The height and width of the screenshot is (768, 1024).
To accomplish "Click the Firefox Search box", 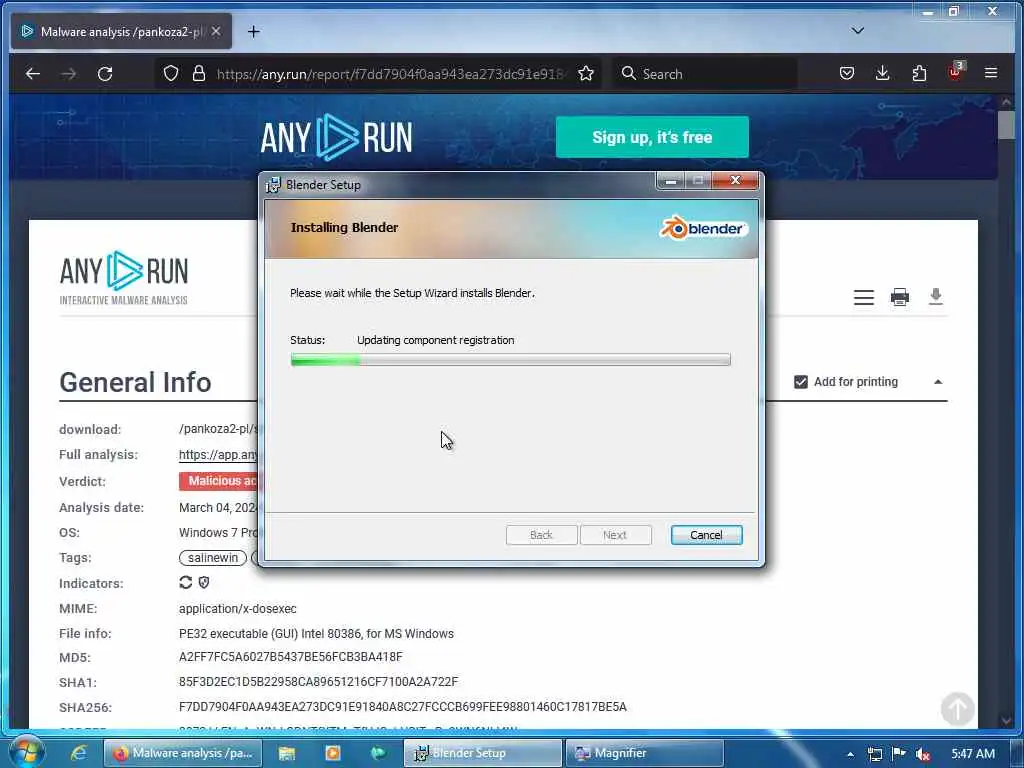I will point(705,74).
